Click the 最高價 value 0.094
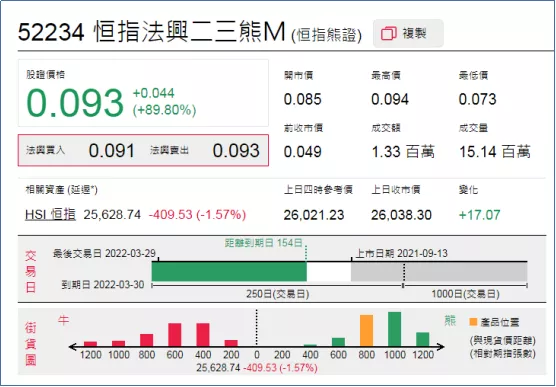Viewport: 556px width, 387px height. pyautogui.click(x=390, y=99)
